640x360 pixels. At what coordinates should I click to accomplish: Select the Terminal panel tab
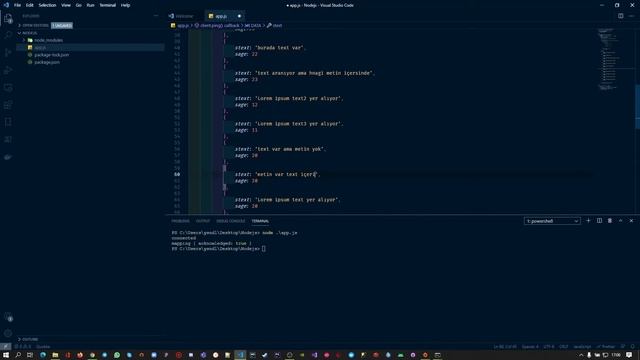(x=260, y=221)
